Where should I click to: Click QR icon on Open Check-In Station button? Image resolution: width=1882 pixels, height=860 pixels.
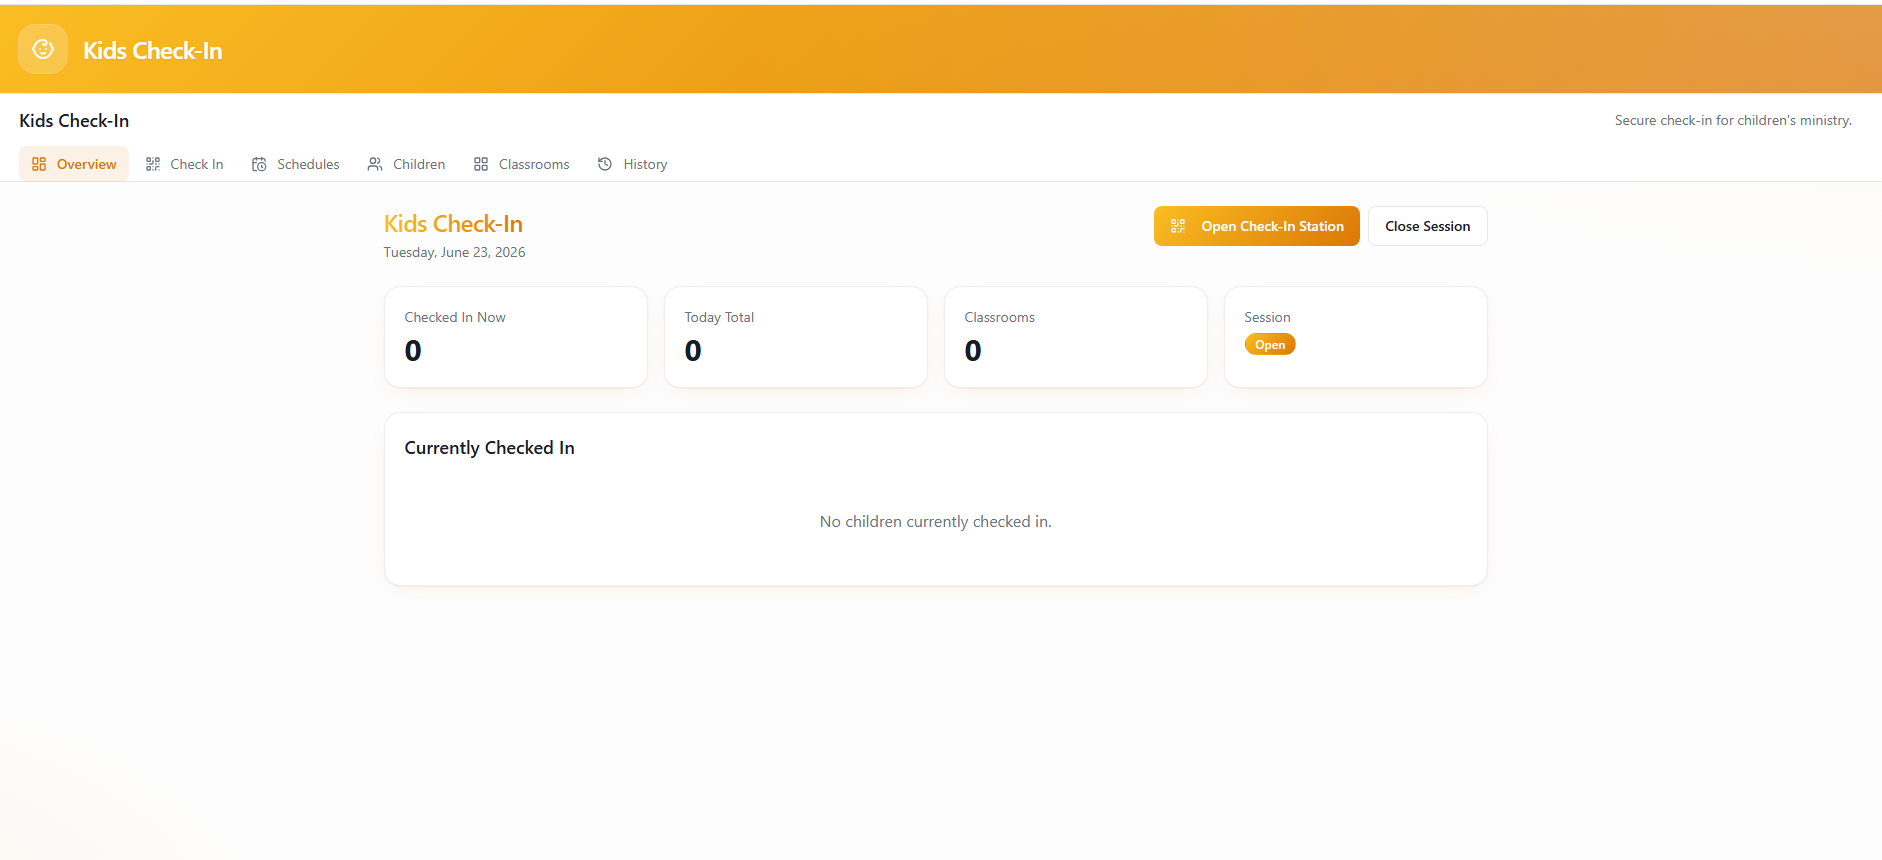click(1178, 226)
